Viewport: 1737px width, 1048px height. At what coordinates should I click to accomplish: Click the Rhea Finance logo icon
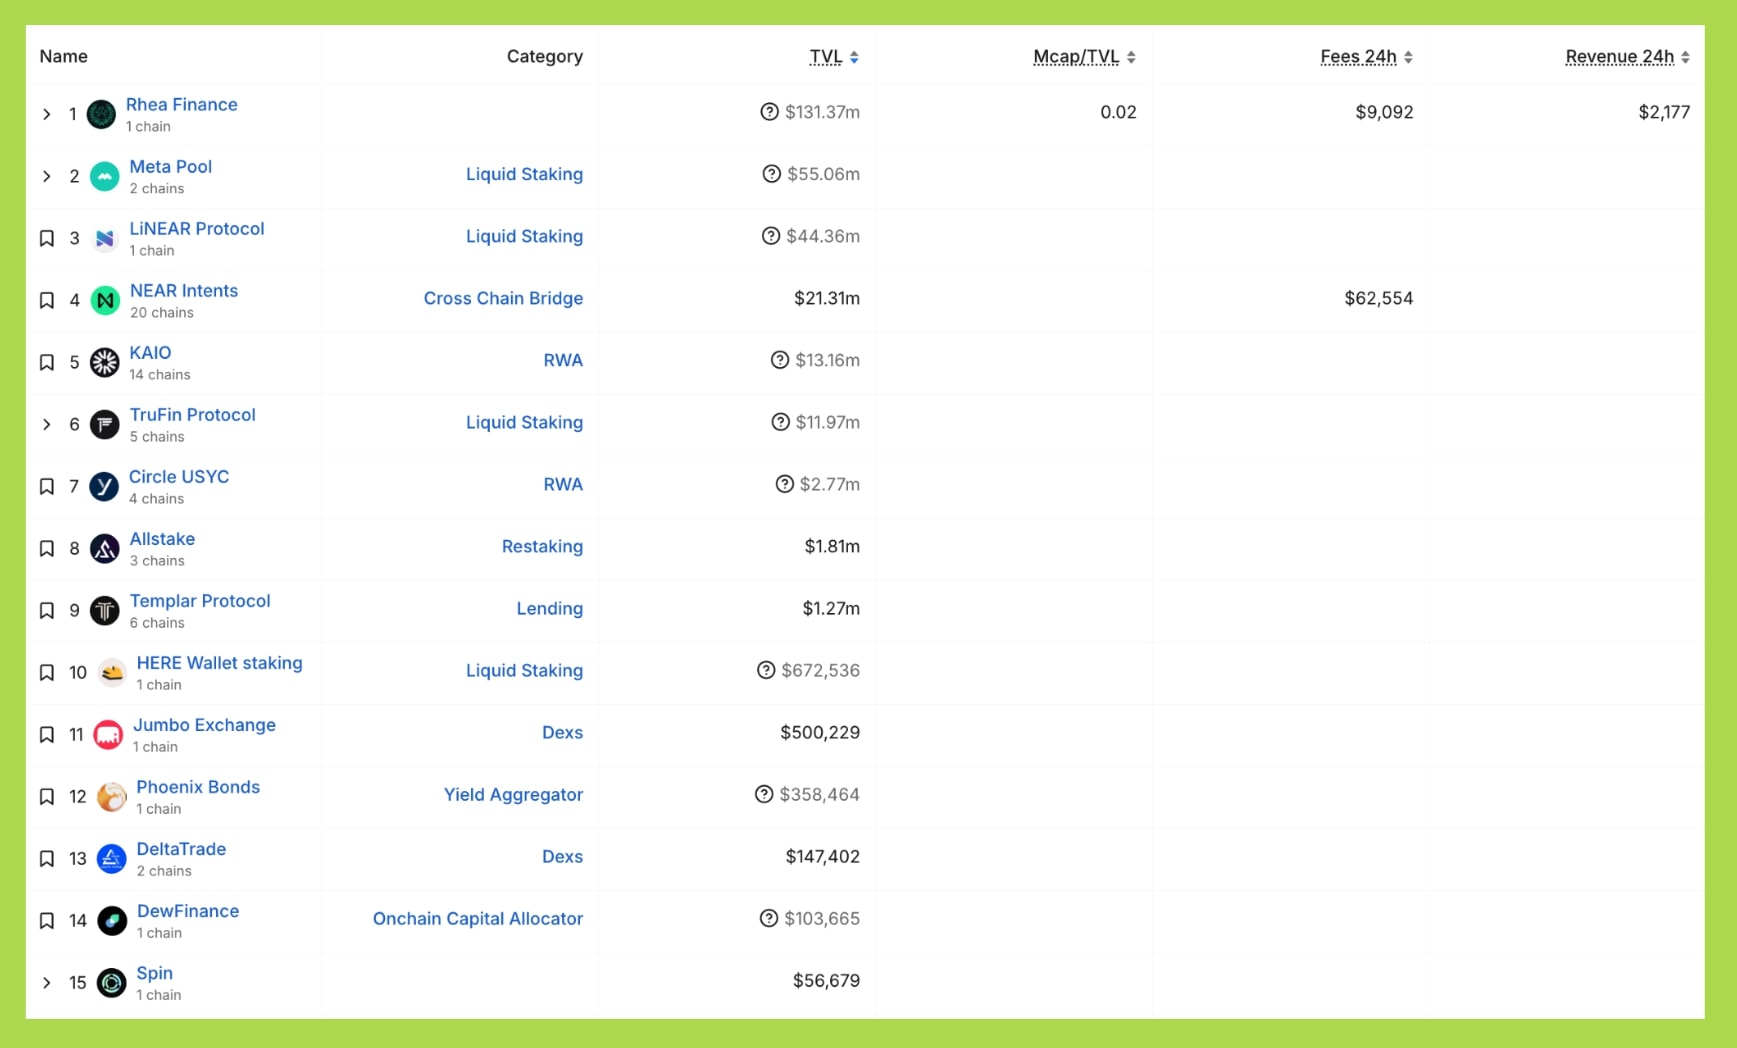[x=101, y=114]
